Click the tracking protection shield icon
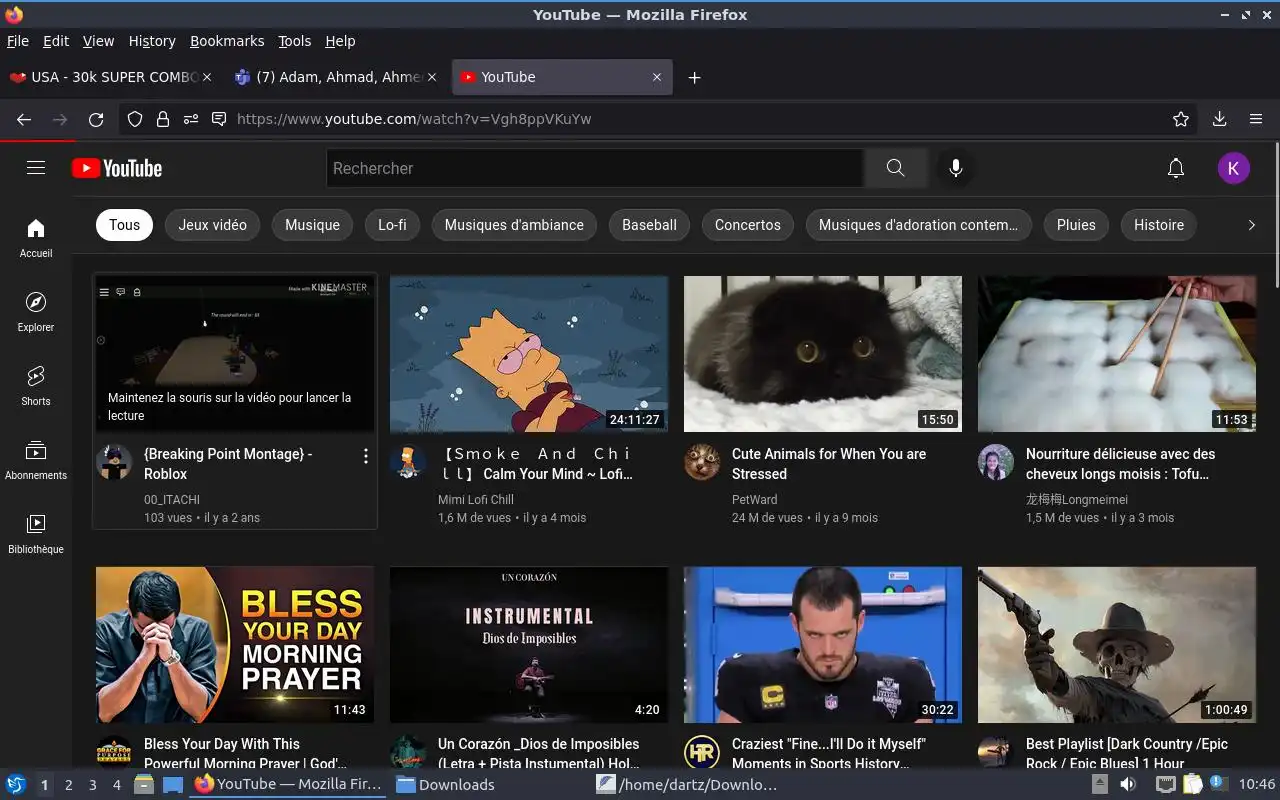Screen dimensions: 1280x800 coord(135,119)
